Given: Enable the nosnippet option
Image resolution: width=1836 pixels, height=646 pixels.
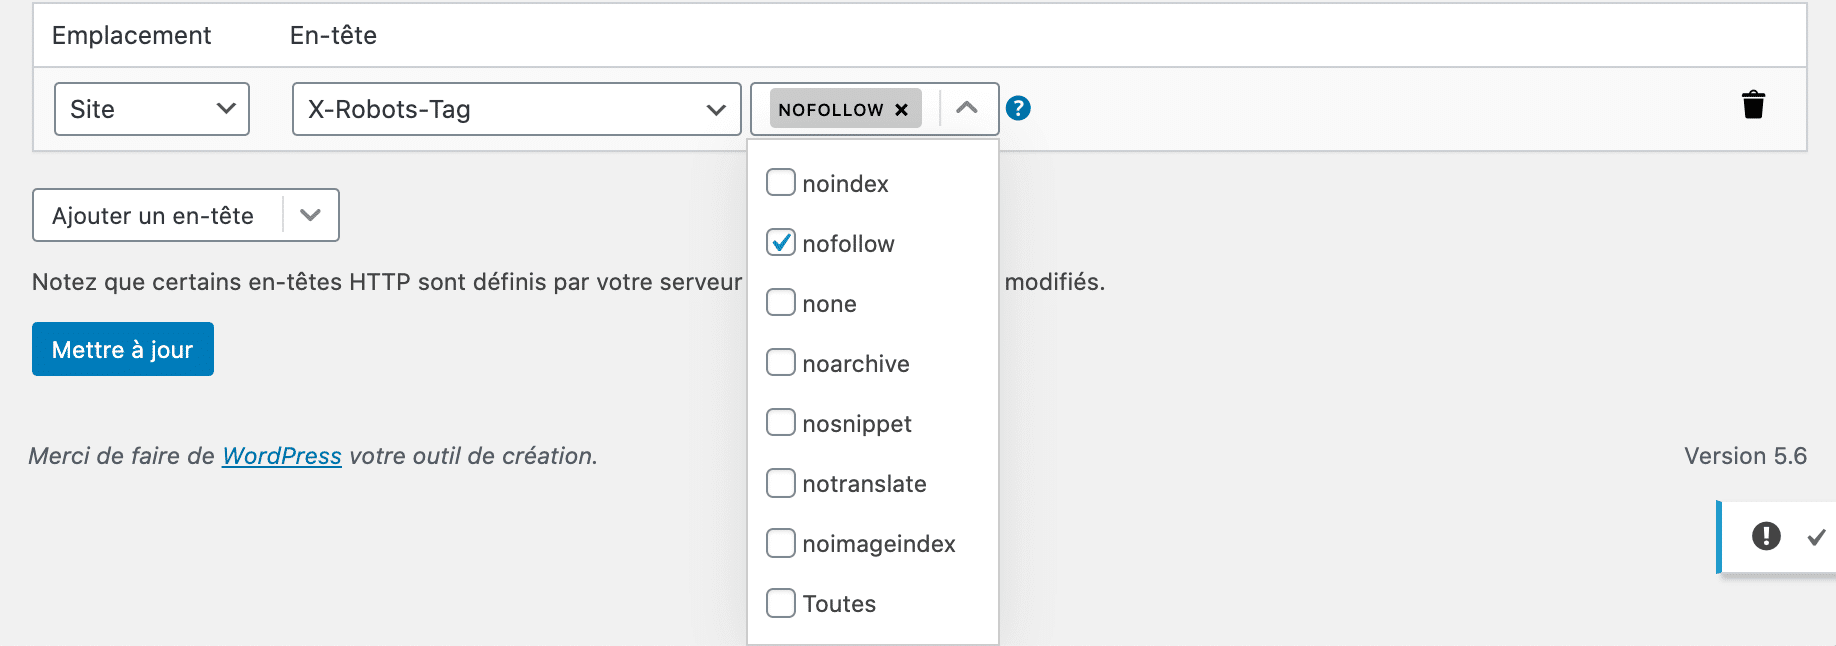Looking at the screenshot, I should click(x=780, y=423).
